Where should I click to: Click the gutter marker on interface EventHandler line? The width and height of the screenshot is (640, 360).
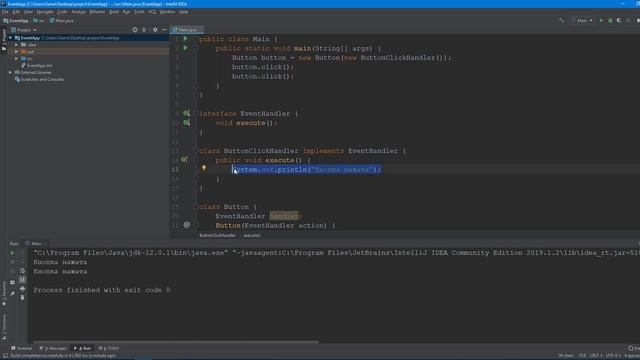click(187, 113)
